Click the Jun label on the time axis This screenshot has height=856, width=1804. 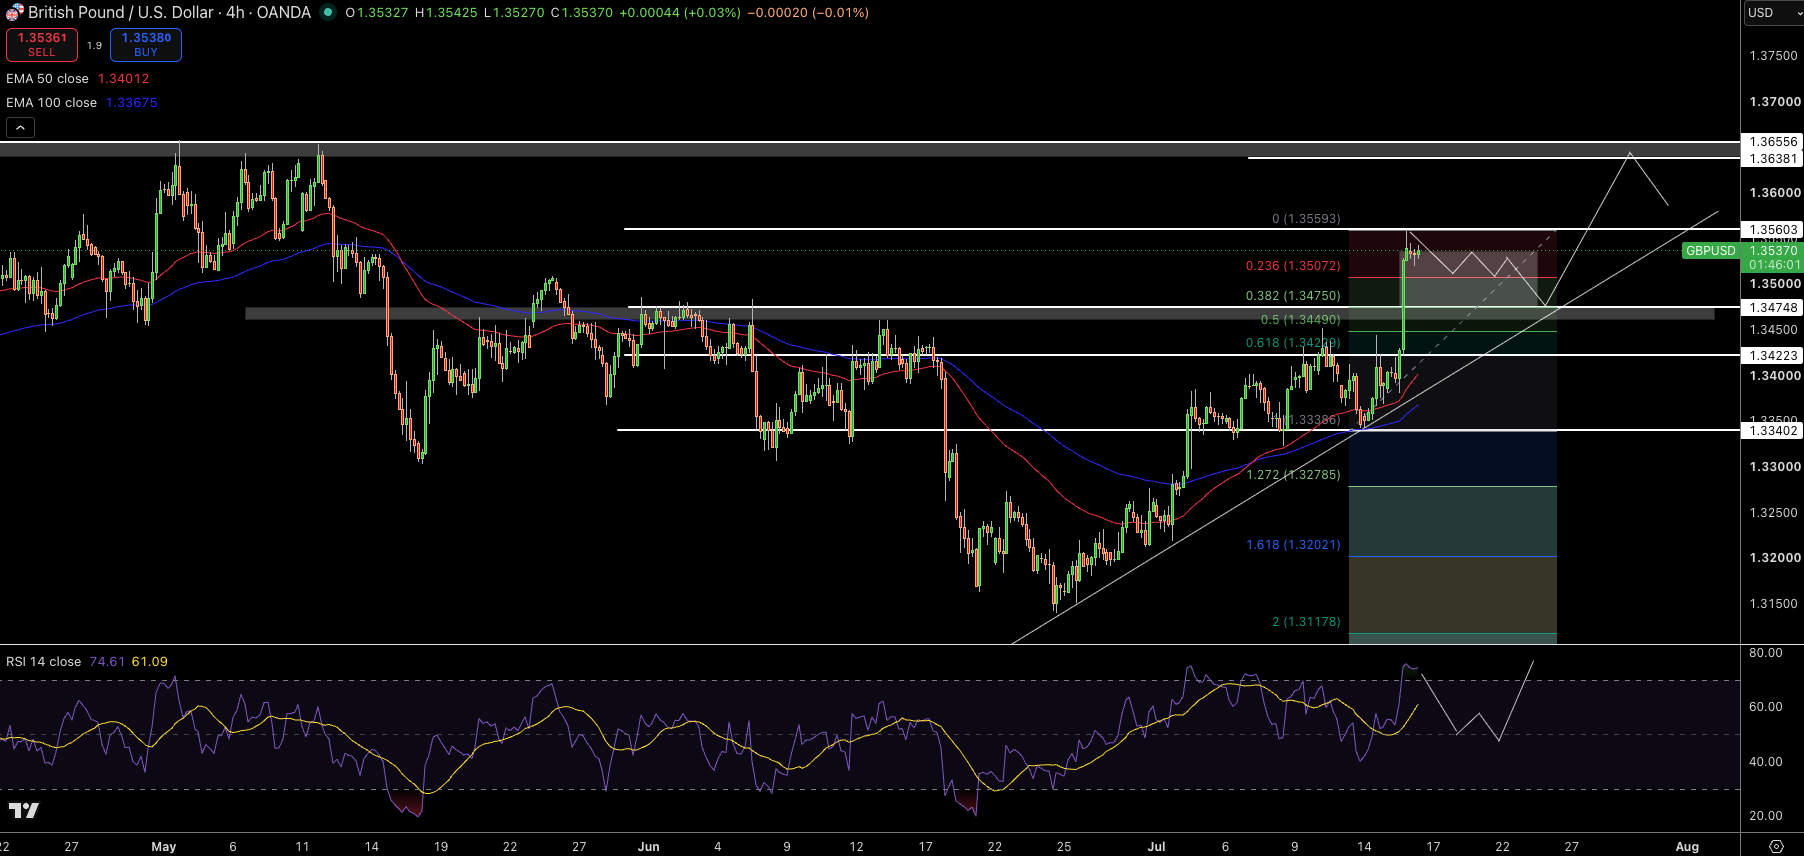coord(648,847)
